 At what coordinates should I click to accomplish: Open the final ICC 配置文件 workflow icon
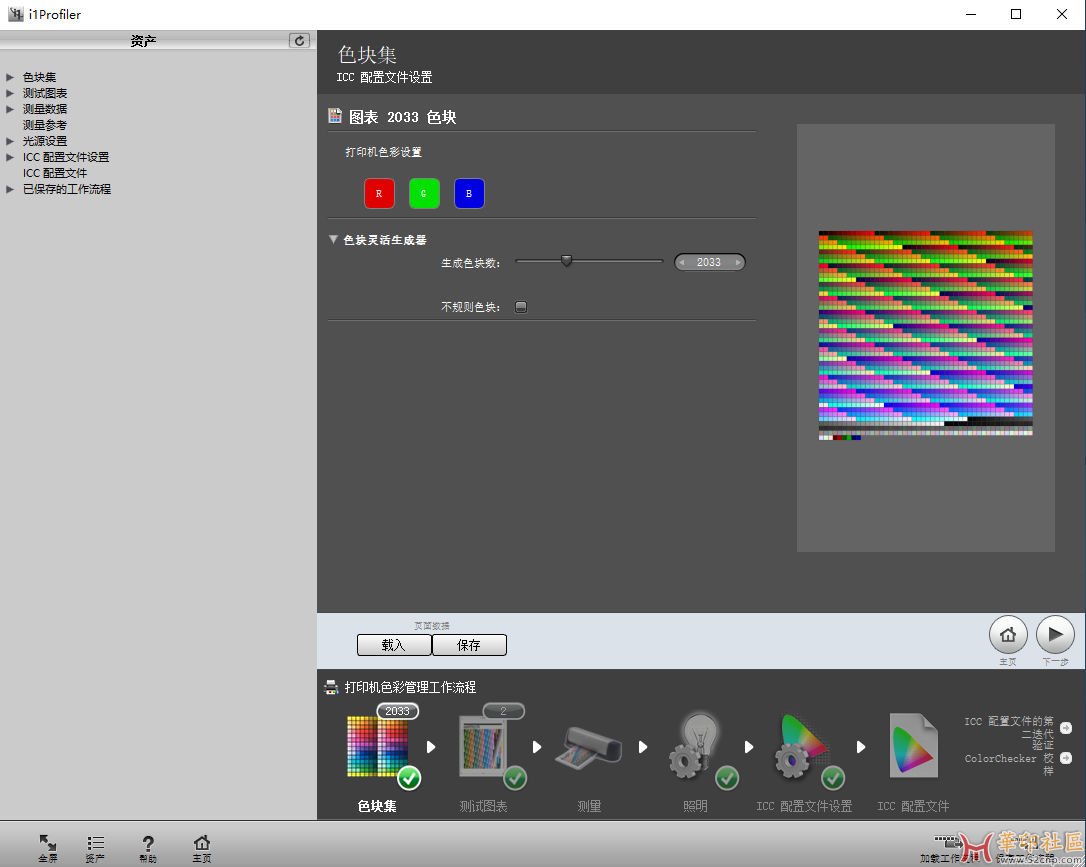[913, 747]
